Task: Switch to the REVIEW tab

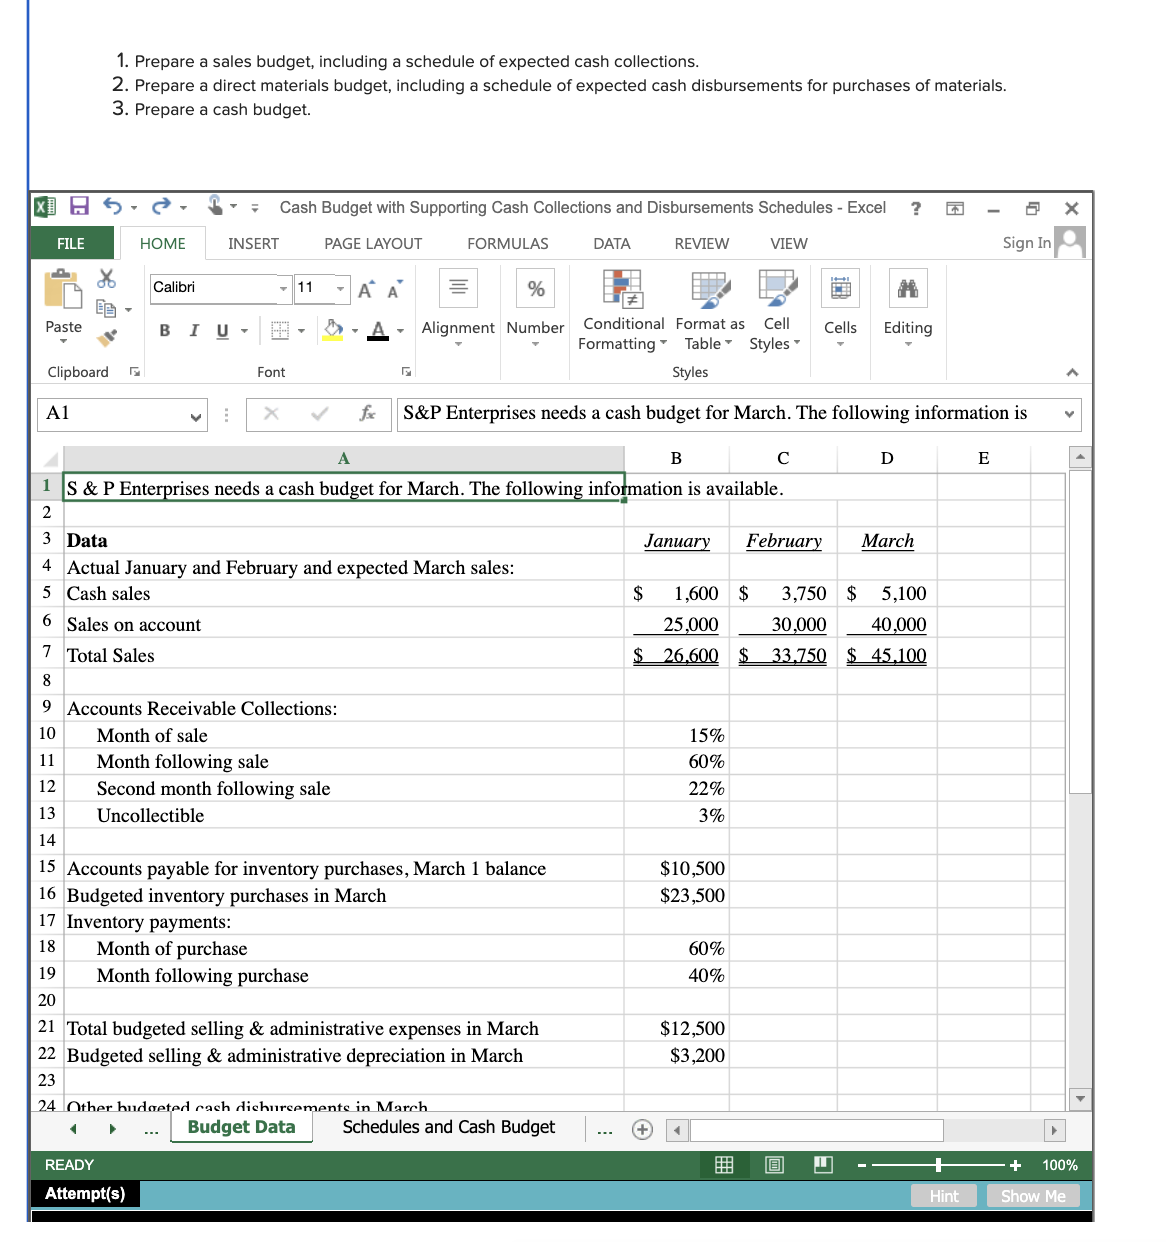Action: [702, 243]
